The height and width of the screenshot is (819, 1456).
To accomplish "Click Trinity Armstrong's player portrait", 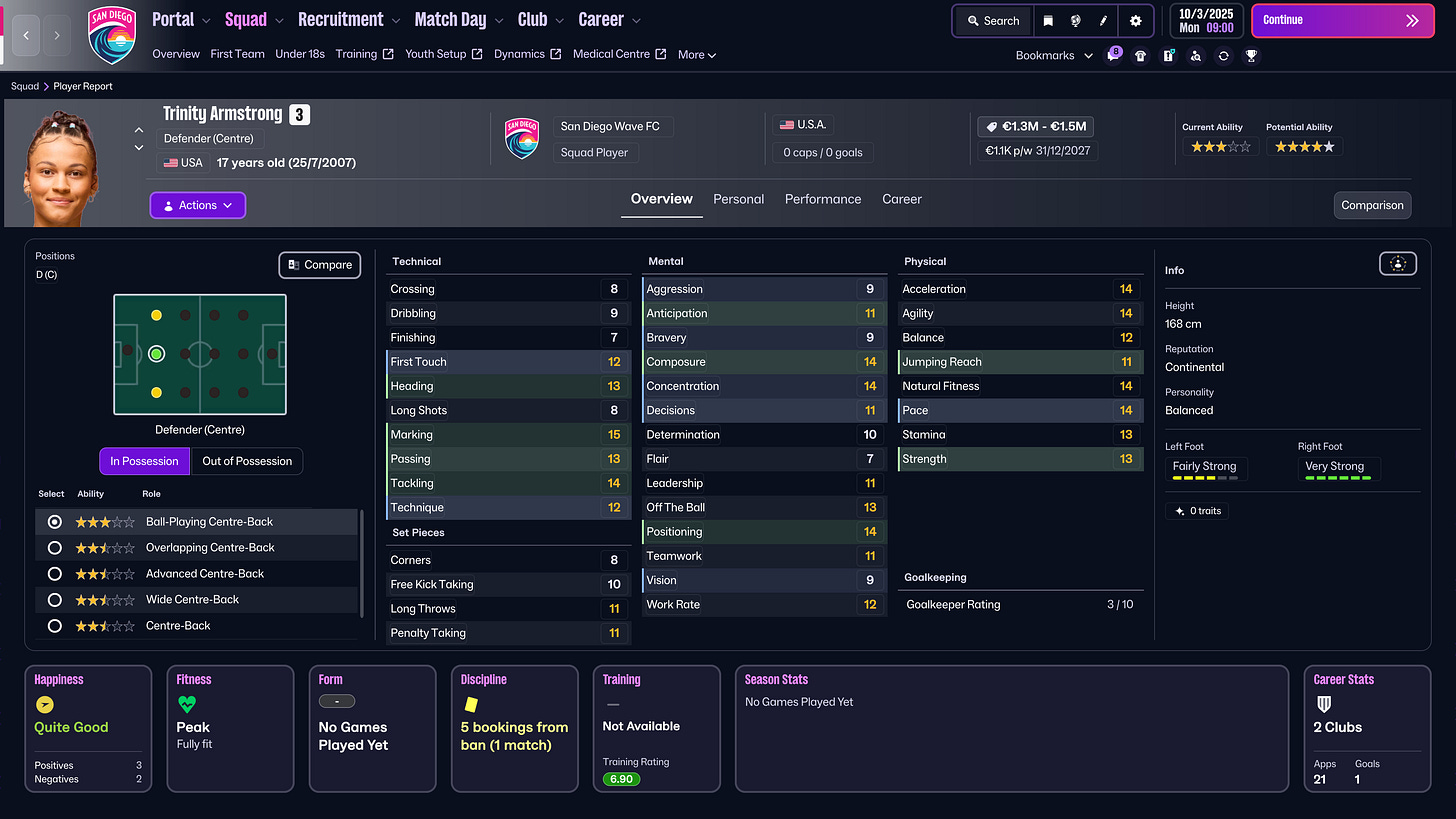I will pos(62,168).
